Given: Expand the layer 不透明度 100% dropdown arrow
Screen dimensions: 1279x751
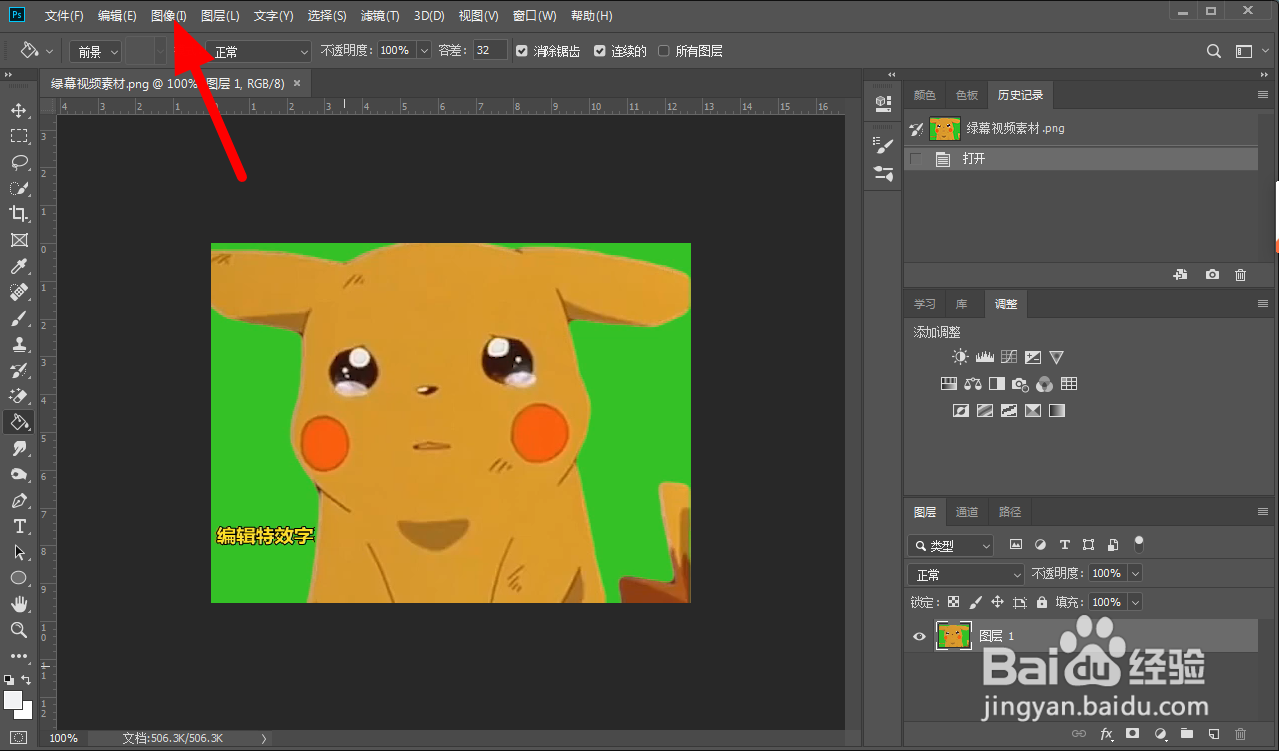Looking at the screenshot, I should 1134,574.
